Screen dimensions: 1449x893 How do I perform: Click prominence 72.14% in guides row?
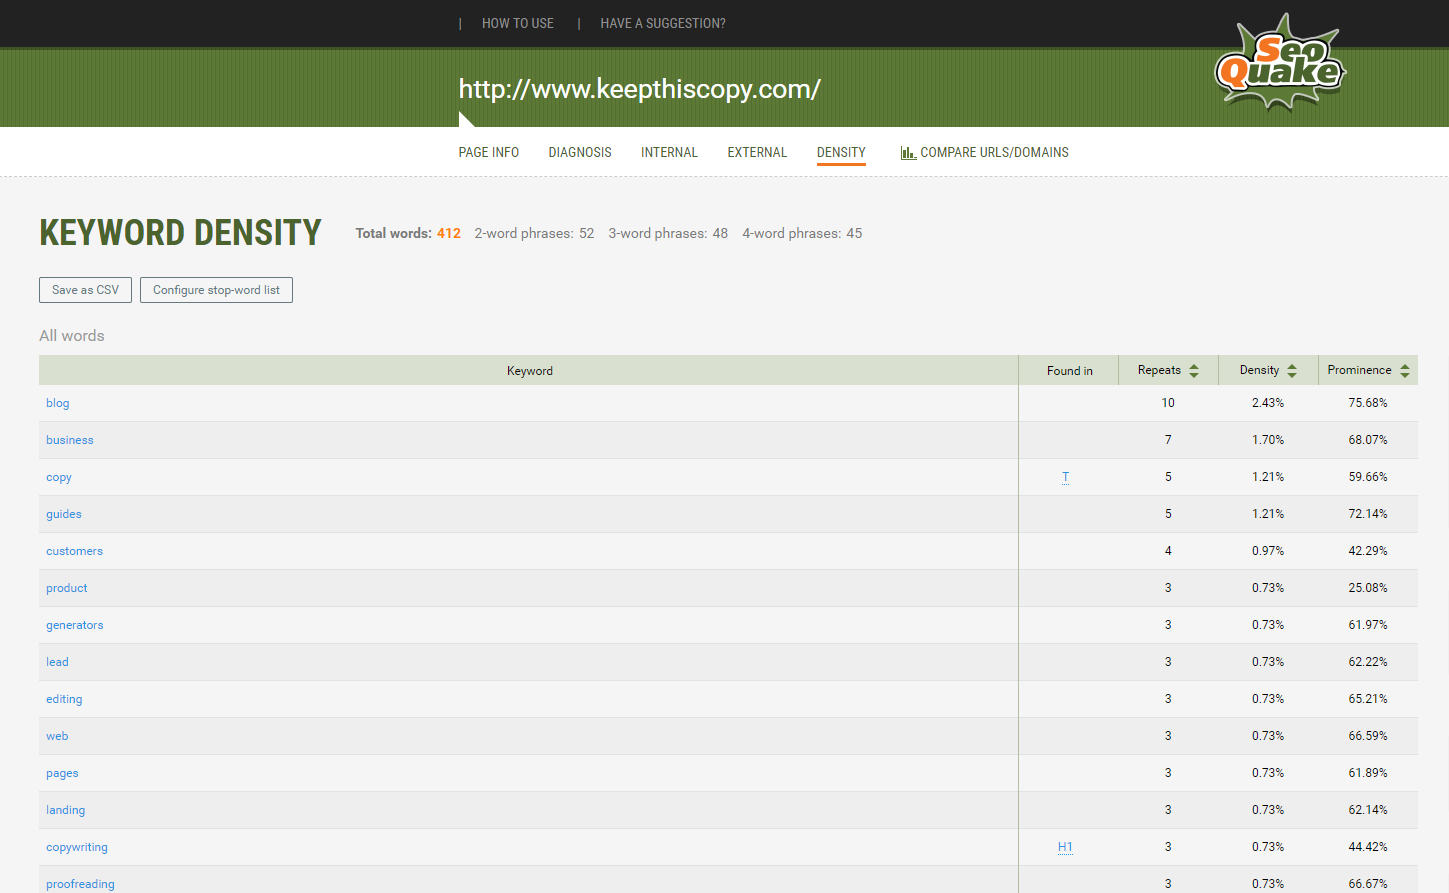(x=1368, y=514)
